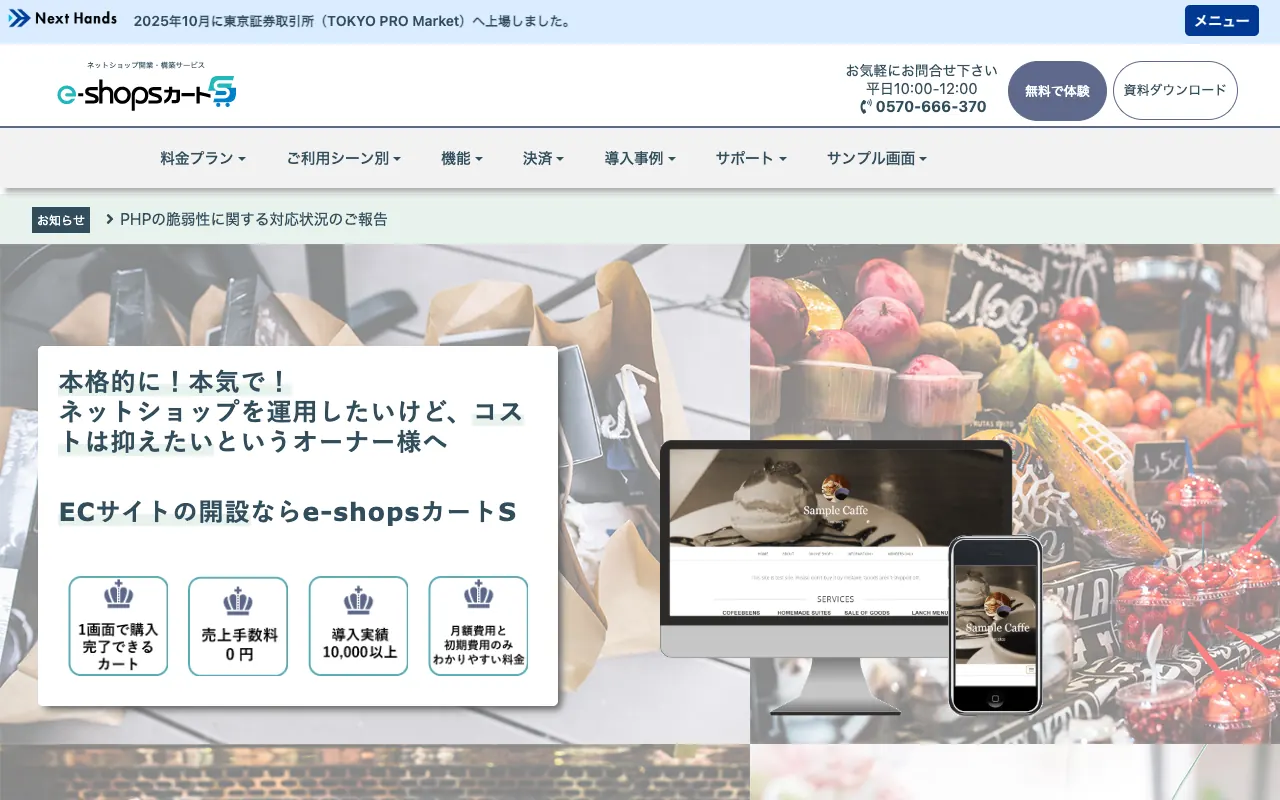Image resolution: width=1280 pixels, height=800 pixels.
Task: Expand the 料金プラン dropdown menu
Action: [x=203, y=158]
